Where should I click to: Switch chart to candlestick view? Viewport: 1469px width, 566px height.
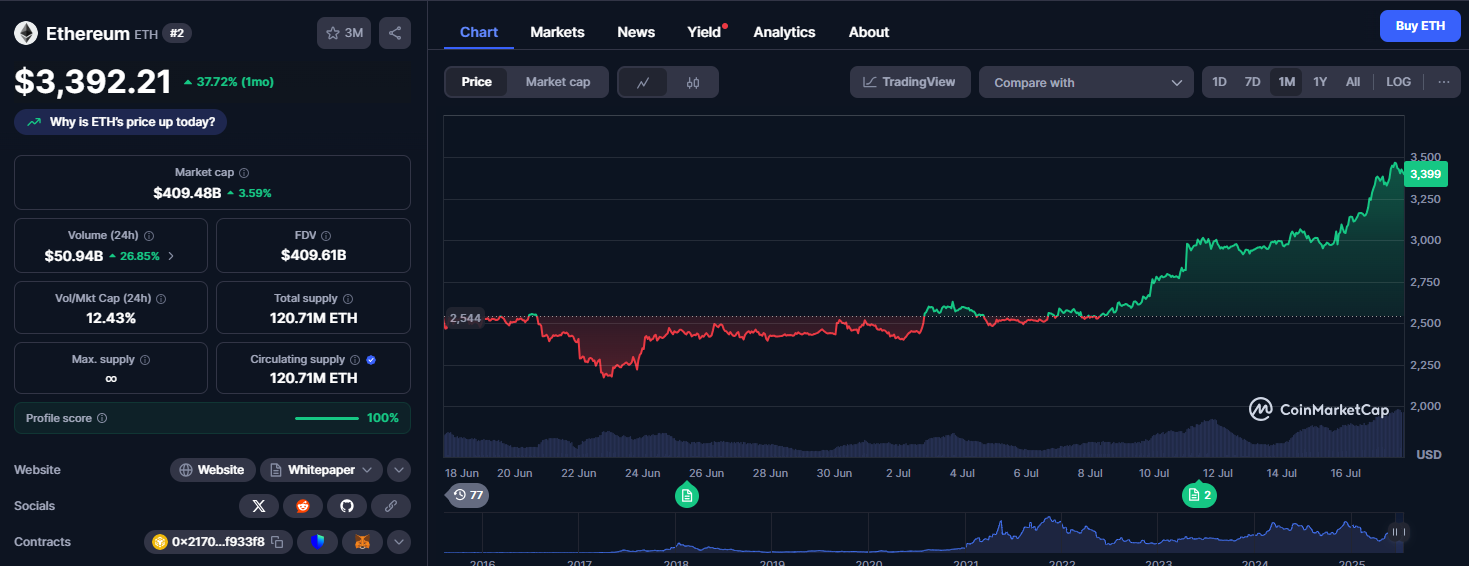693,82
